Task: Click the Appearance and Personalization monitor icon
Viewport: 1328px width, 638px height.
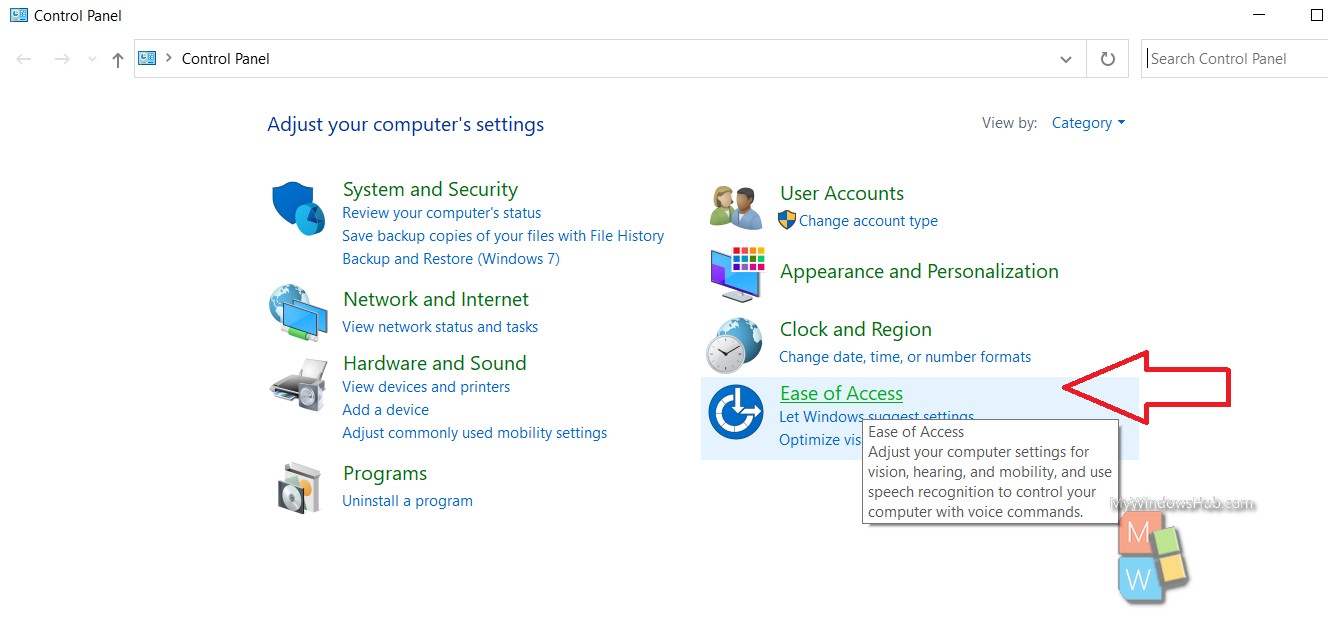Action: 737,274
